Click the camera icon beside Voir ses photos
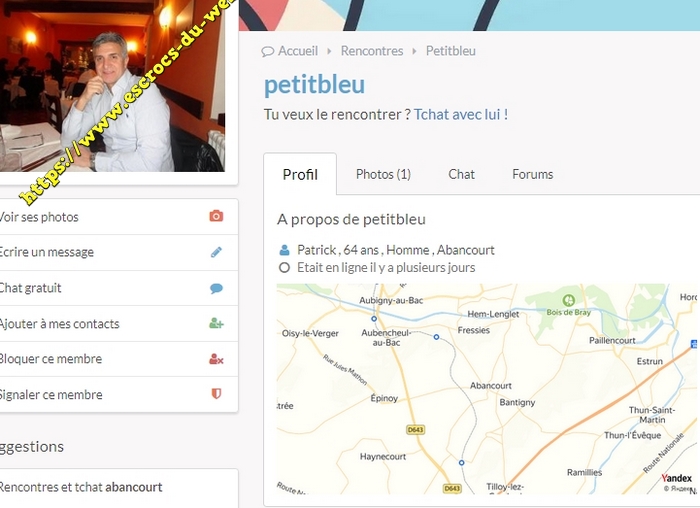This screenshot has width=700, height=508. point(216,216)
